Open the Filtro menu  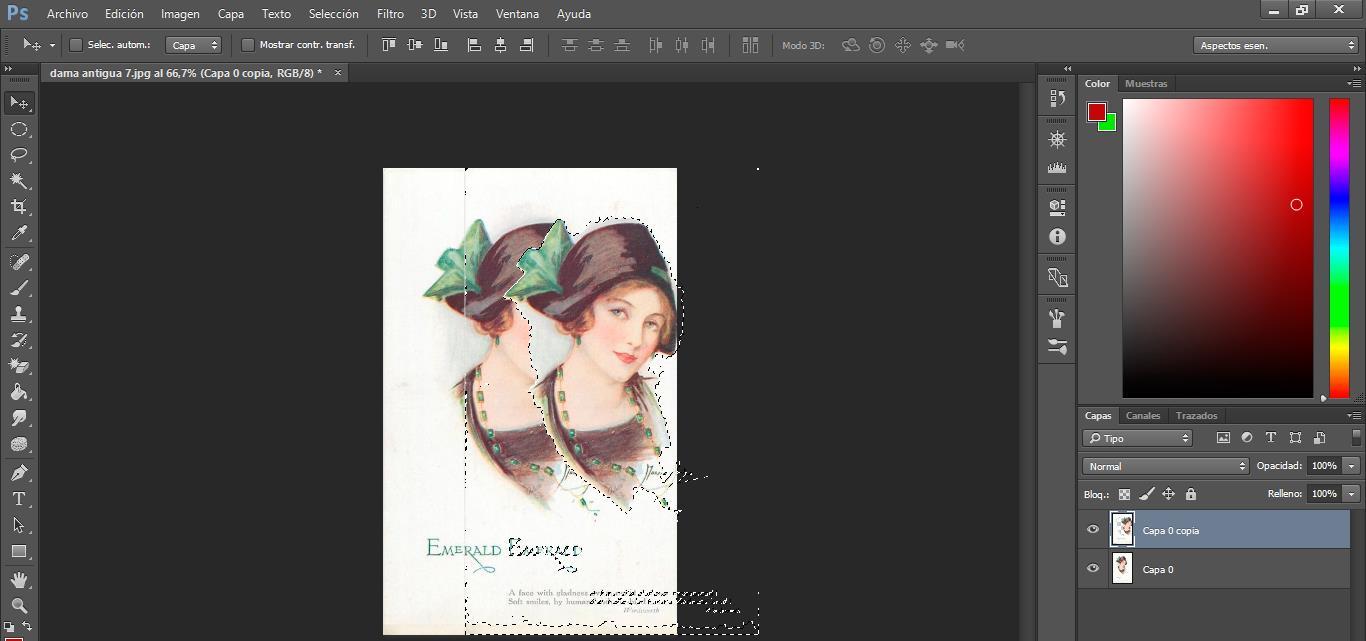coord(390,14)
